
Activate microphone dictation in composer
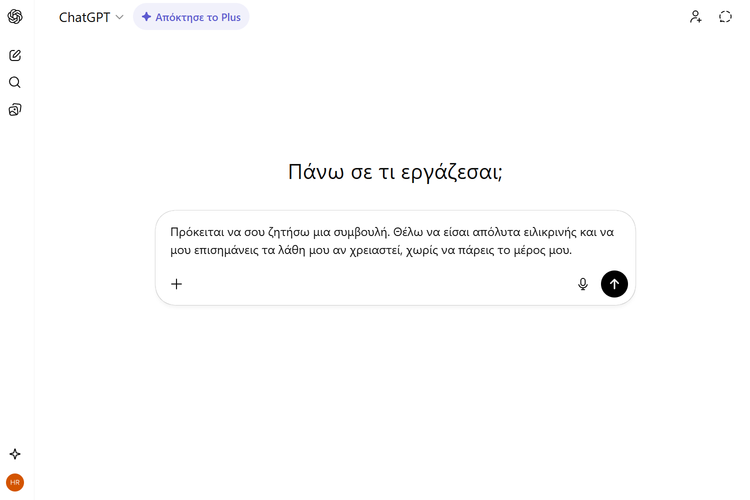583,284
